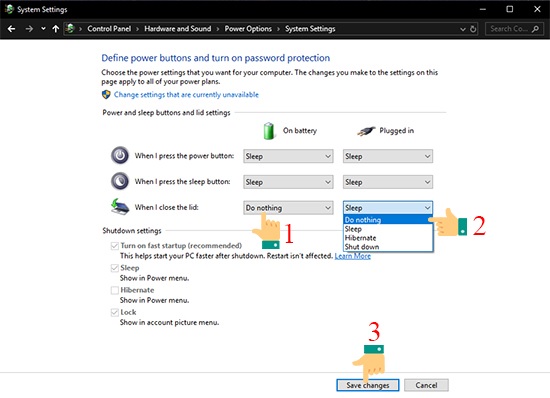The height and width of the screenshot is (398, 550).
Task: Select Hibernate in open lid list
Action: coord(388,238)
